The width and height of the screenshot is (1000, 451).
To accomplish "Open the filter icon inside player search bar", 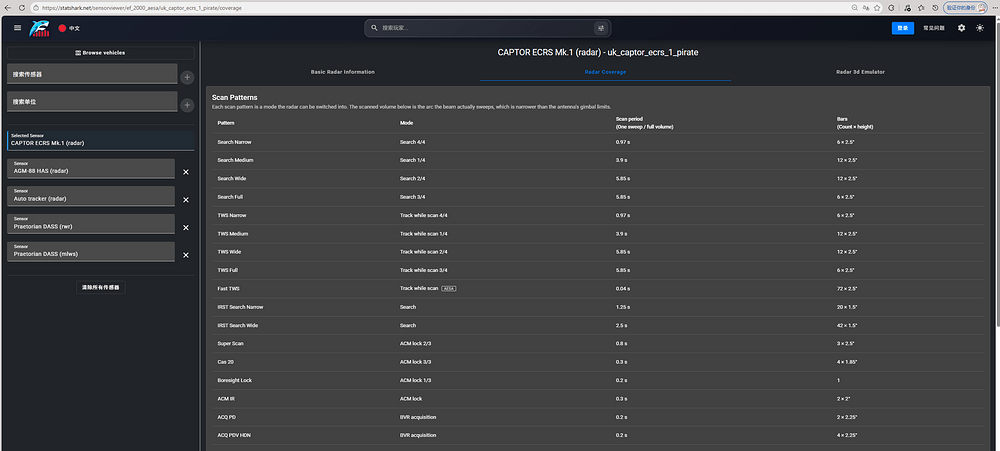I will click(600, 28).
